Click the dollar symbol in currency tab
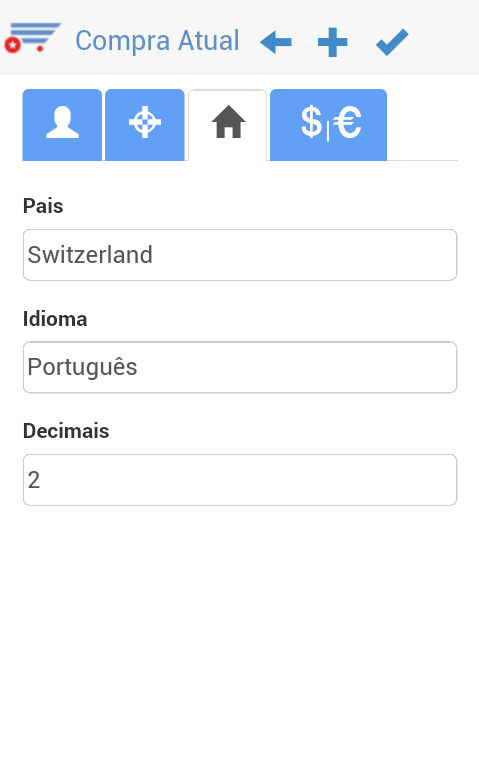The height and width of the screenshot is (760, 479). (x=311, y=122)
